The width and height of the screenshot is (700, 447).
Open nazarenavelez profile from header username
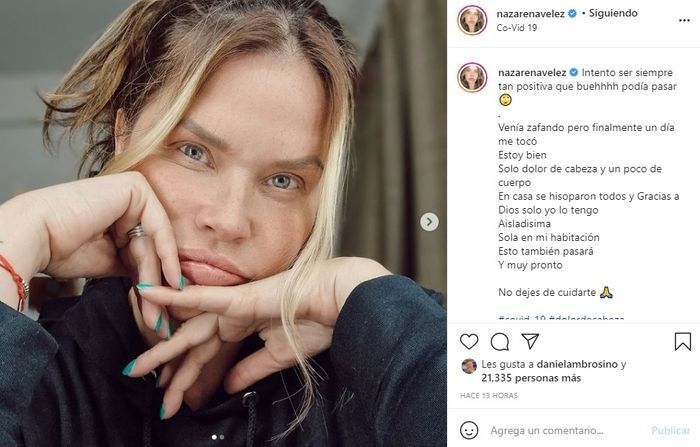point(531,14)
